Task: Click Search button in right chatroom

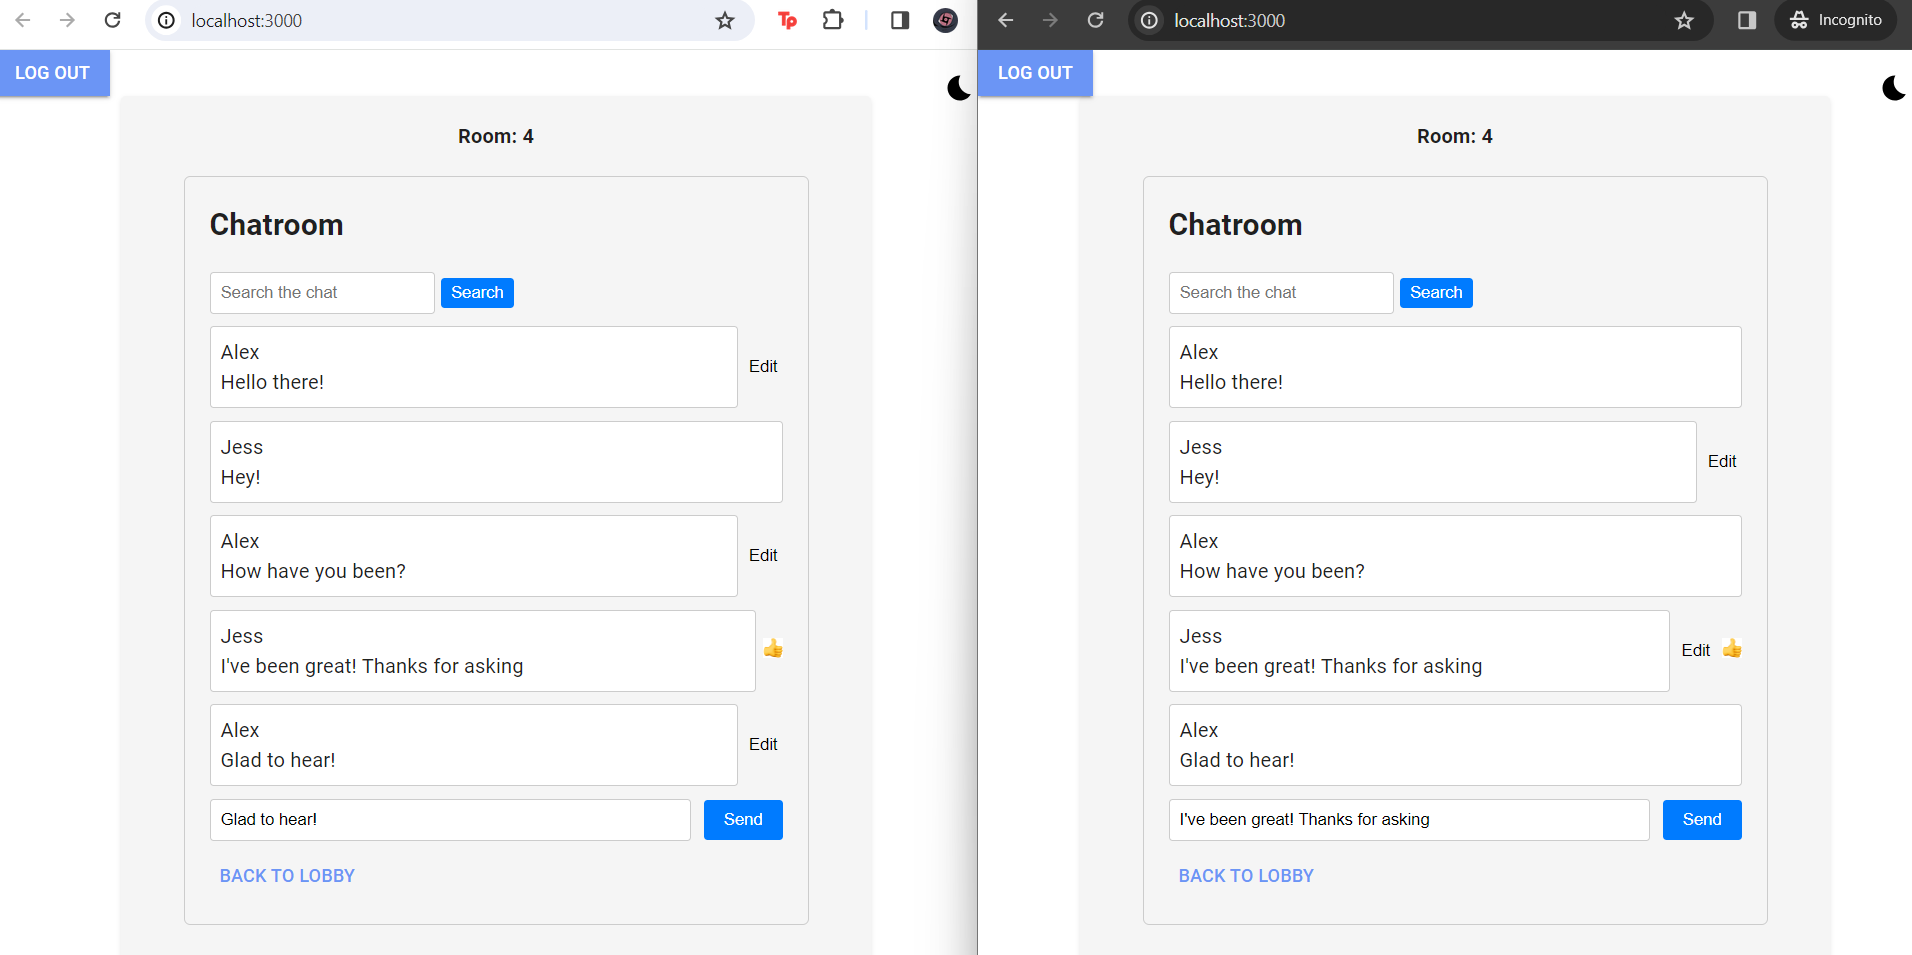Action: point(1435,292)
